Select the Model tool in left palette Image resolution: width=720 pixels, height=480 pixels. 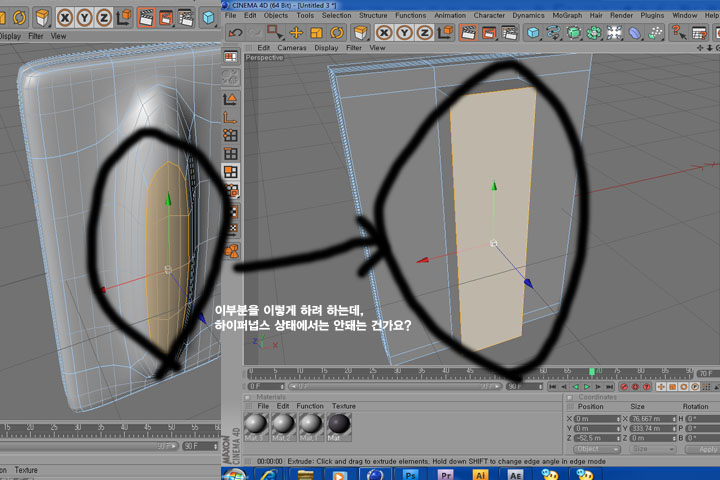pos(231,98)
